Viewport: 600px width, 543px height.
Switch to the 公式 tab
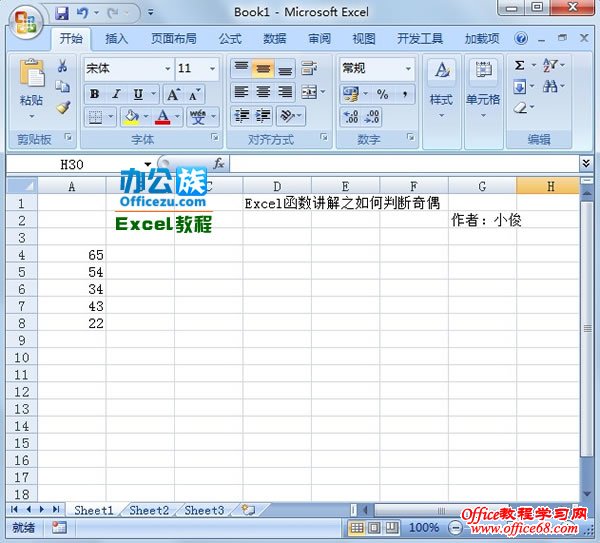(230, 39)
